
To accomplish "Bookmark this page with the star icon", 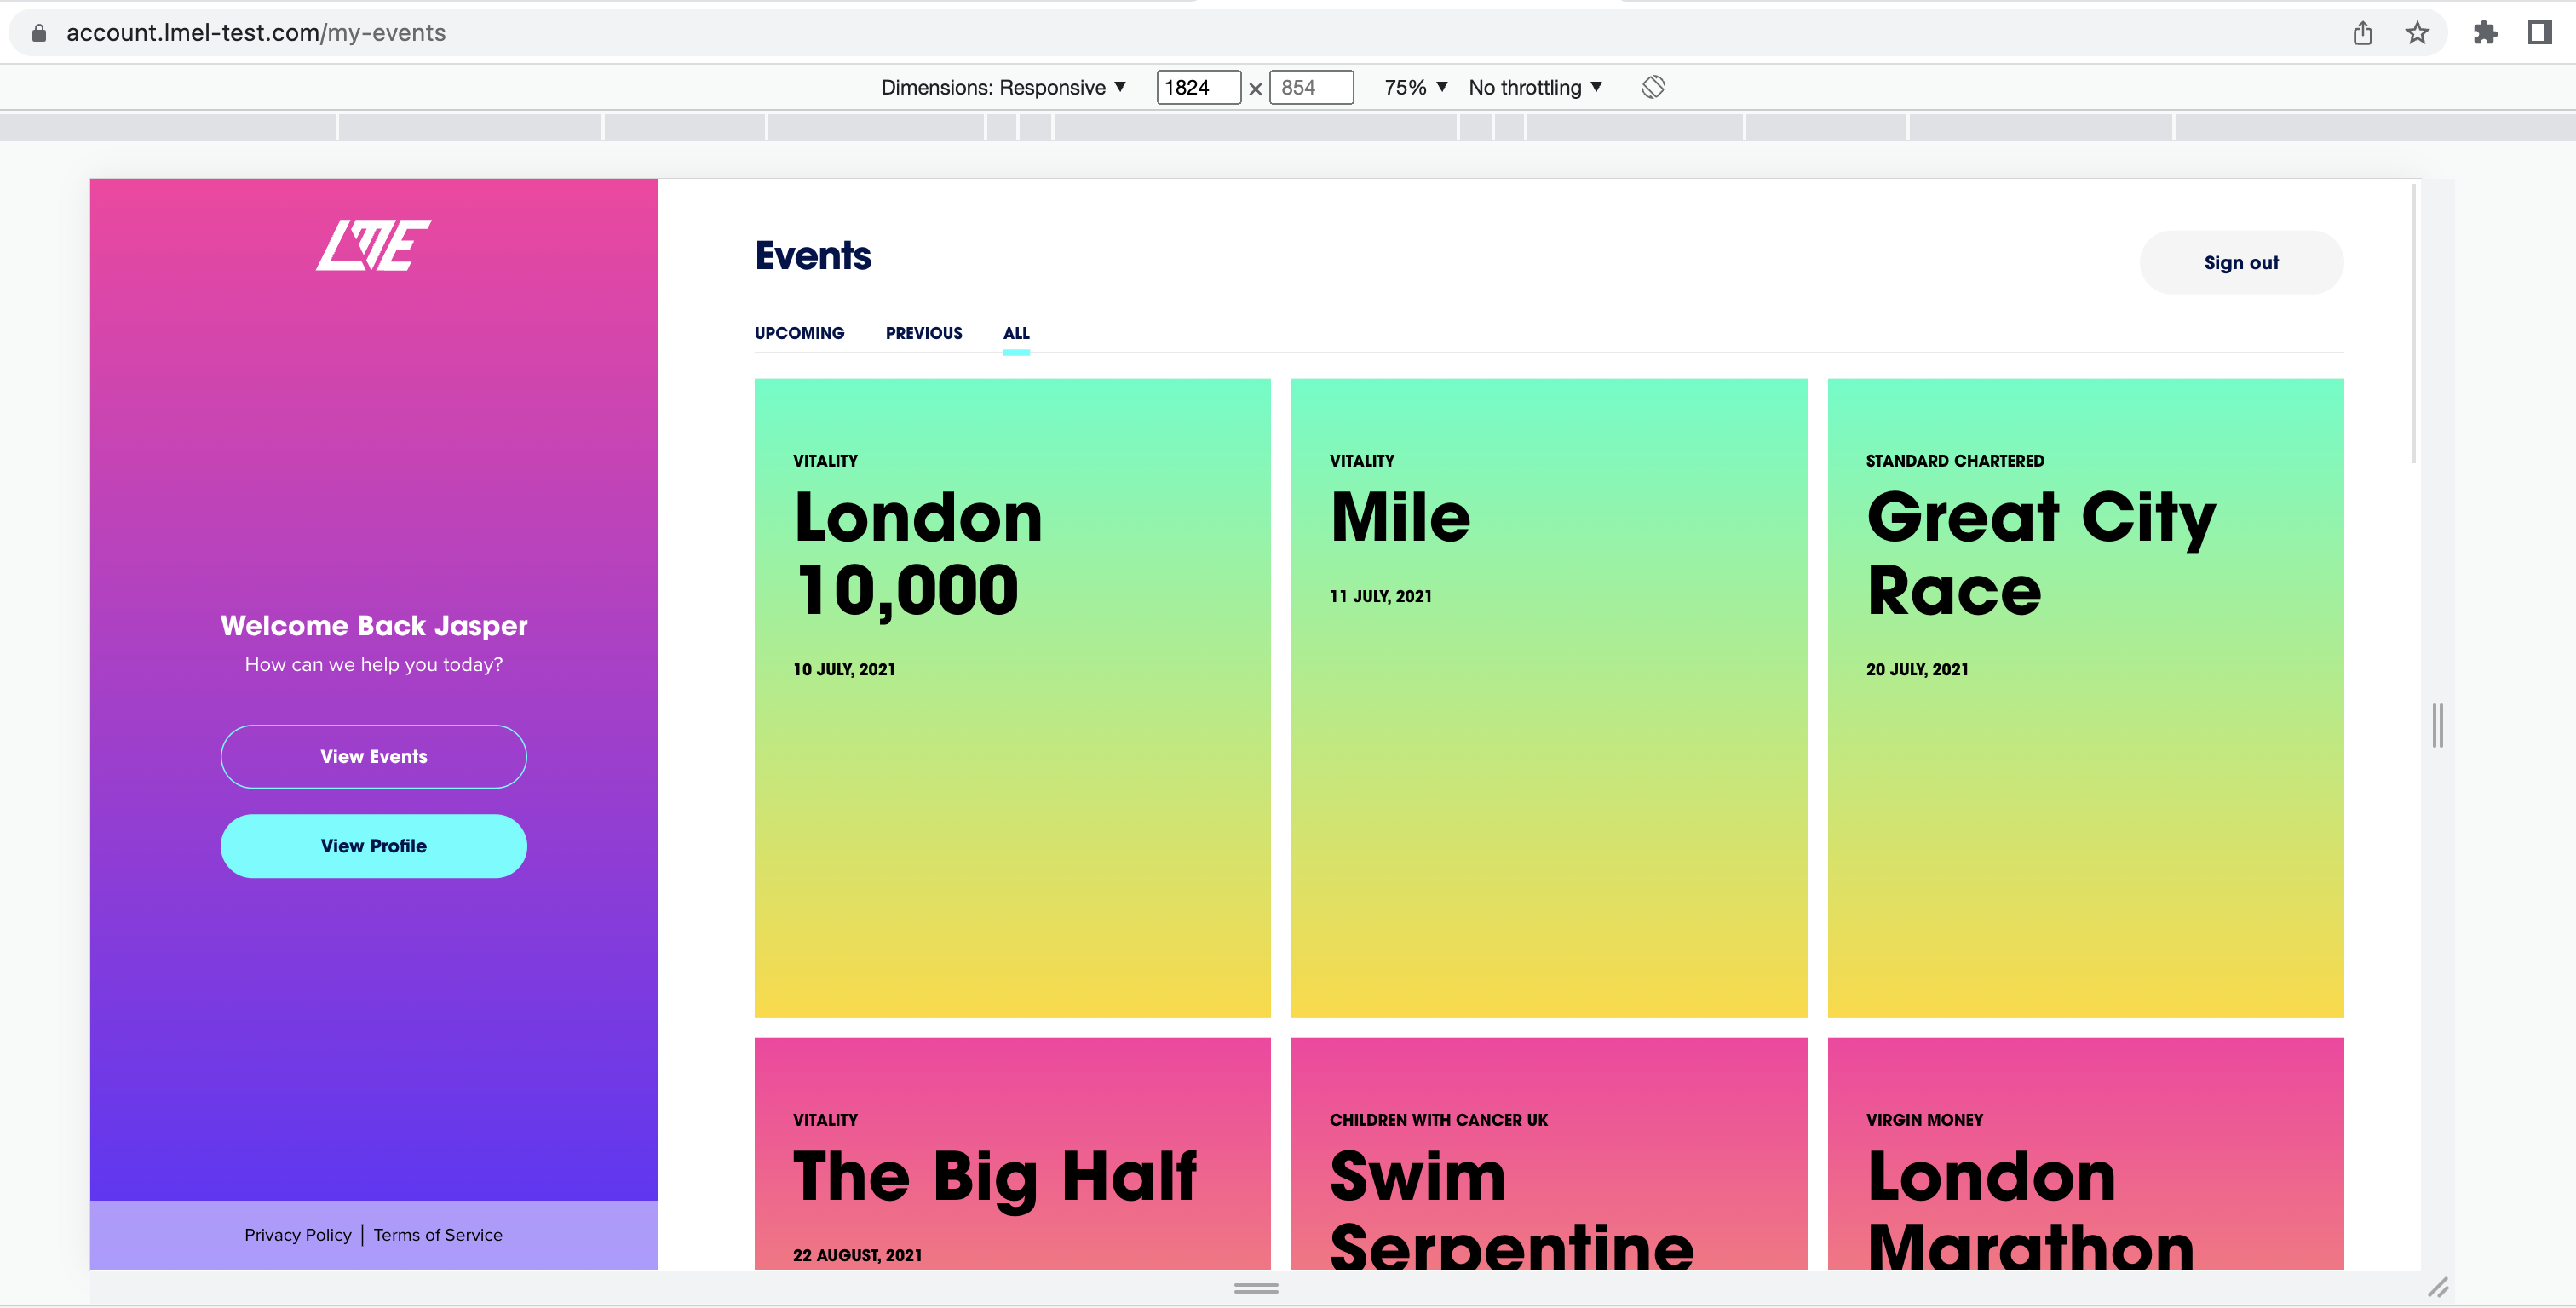I will [2417, 33].
